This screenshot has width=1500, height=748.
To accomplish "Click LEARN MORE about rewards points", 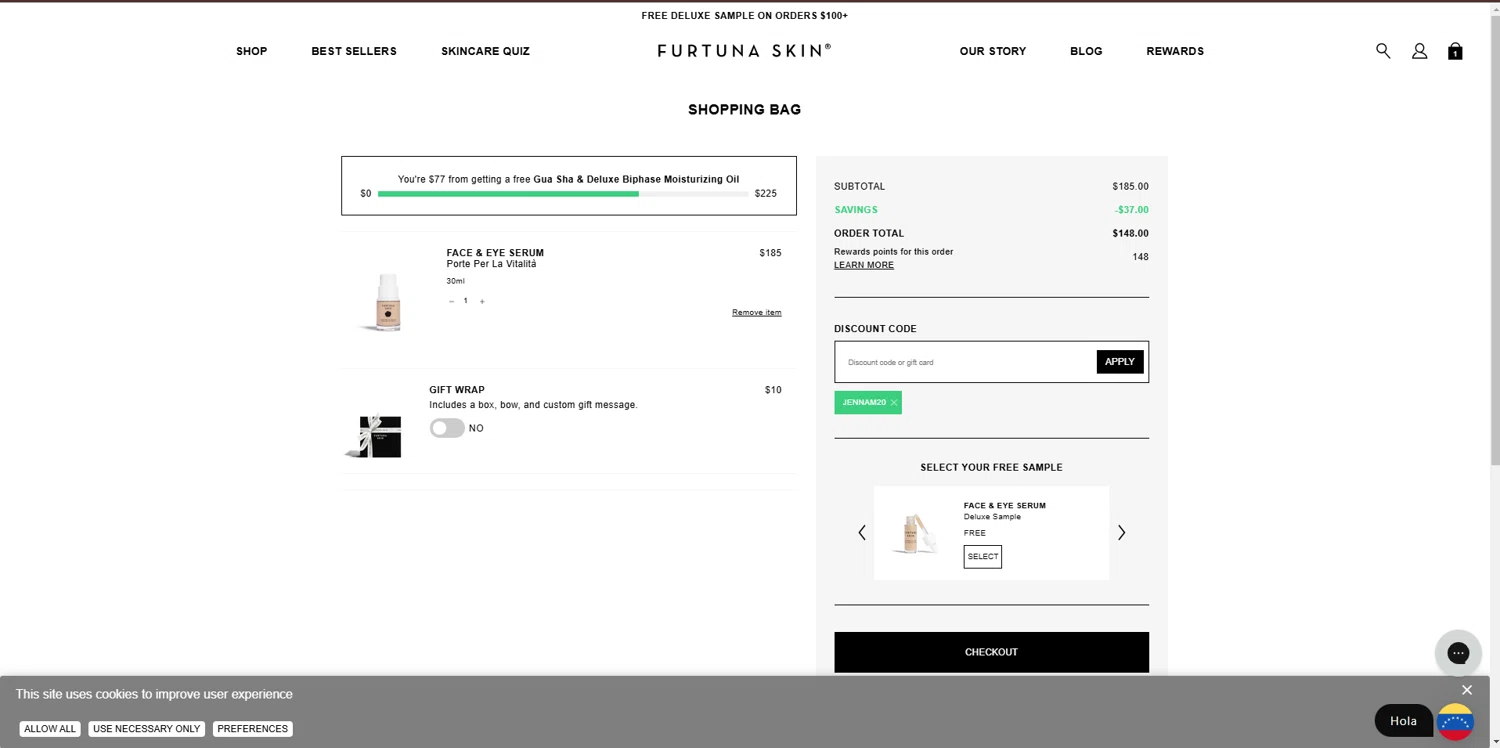I will point(864,265).
